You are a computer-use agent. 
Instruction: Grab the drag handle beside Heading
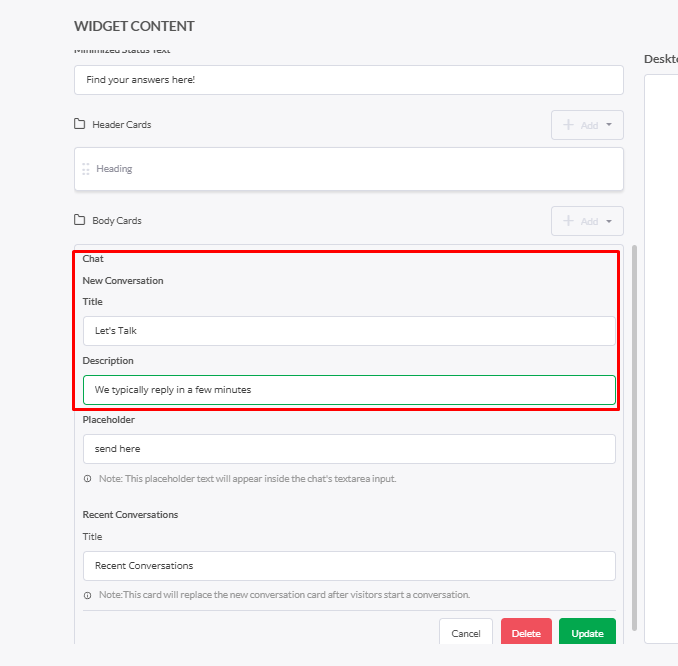tap(86, 169)
